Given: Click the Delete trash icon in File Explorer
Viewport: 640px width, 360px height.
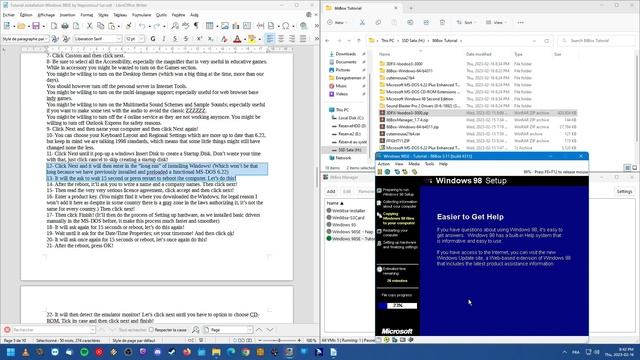Looking at the screenshot, I should 442,22.
